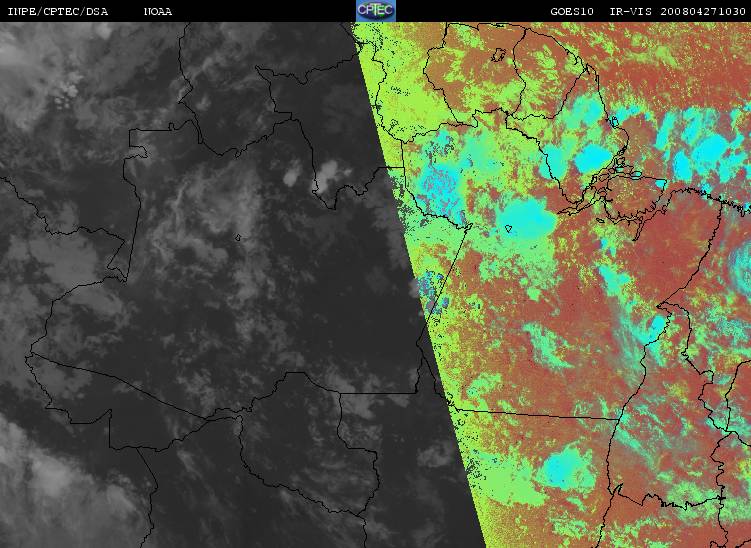This screenshot has height=548, width=751.
Task: Click the INPE/CPTEC/DSA header text
Action: tap(58, 12)
